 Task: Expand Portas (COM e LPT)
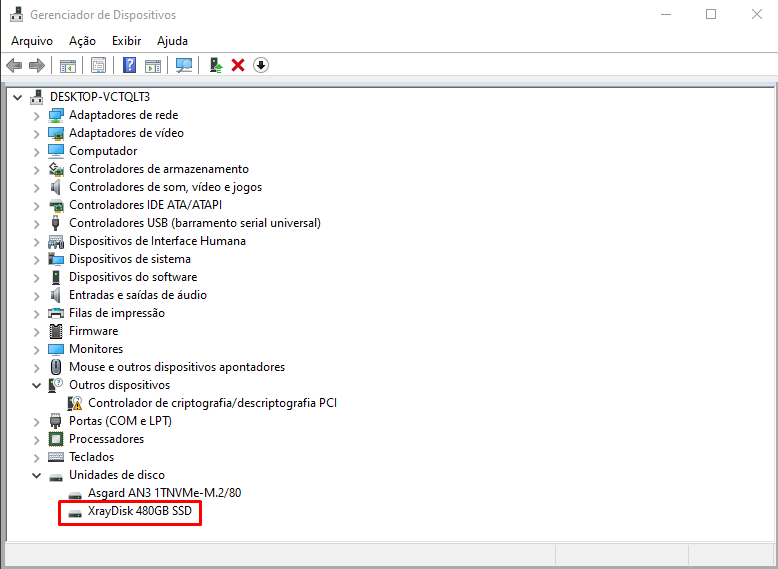coord(36,422)
